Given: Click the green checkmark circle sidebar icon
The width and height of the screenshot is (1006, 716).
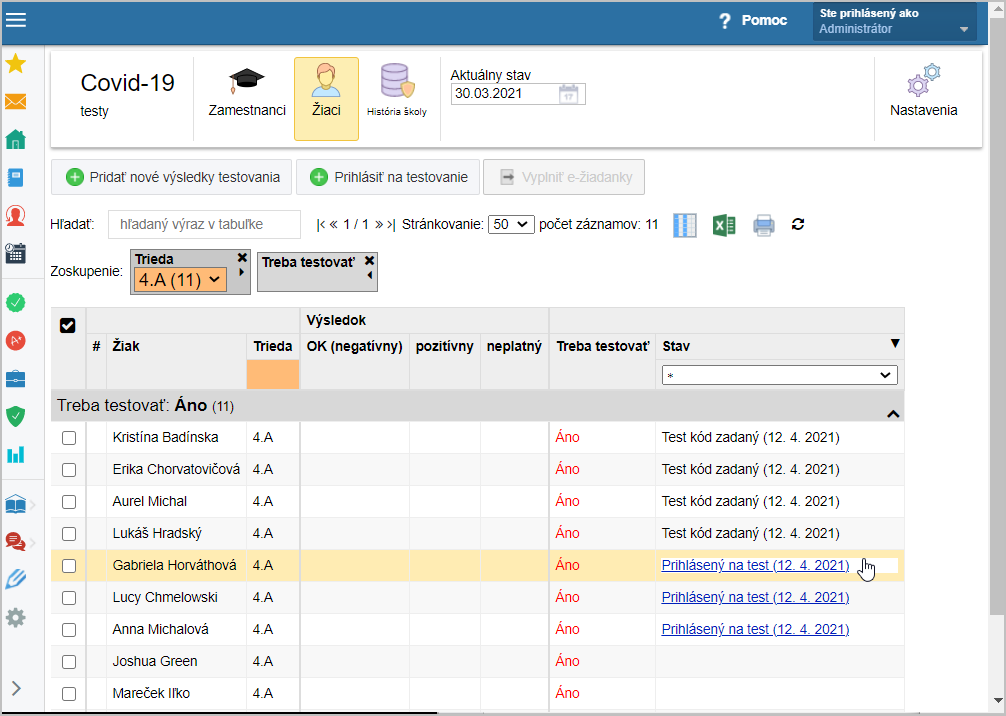Looking at the screenshot, I should (x=15, y=302).
